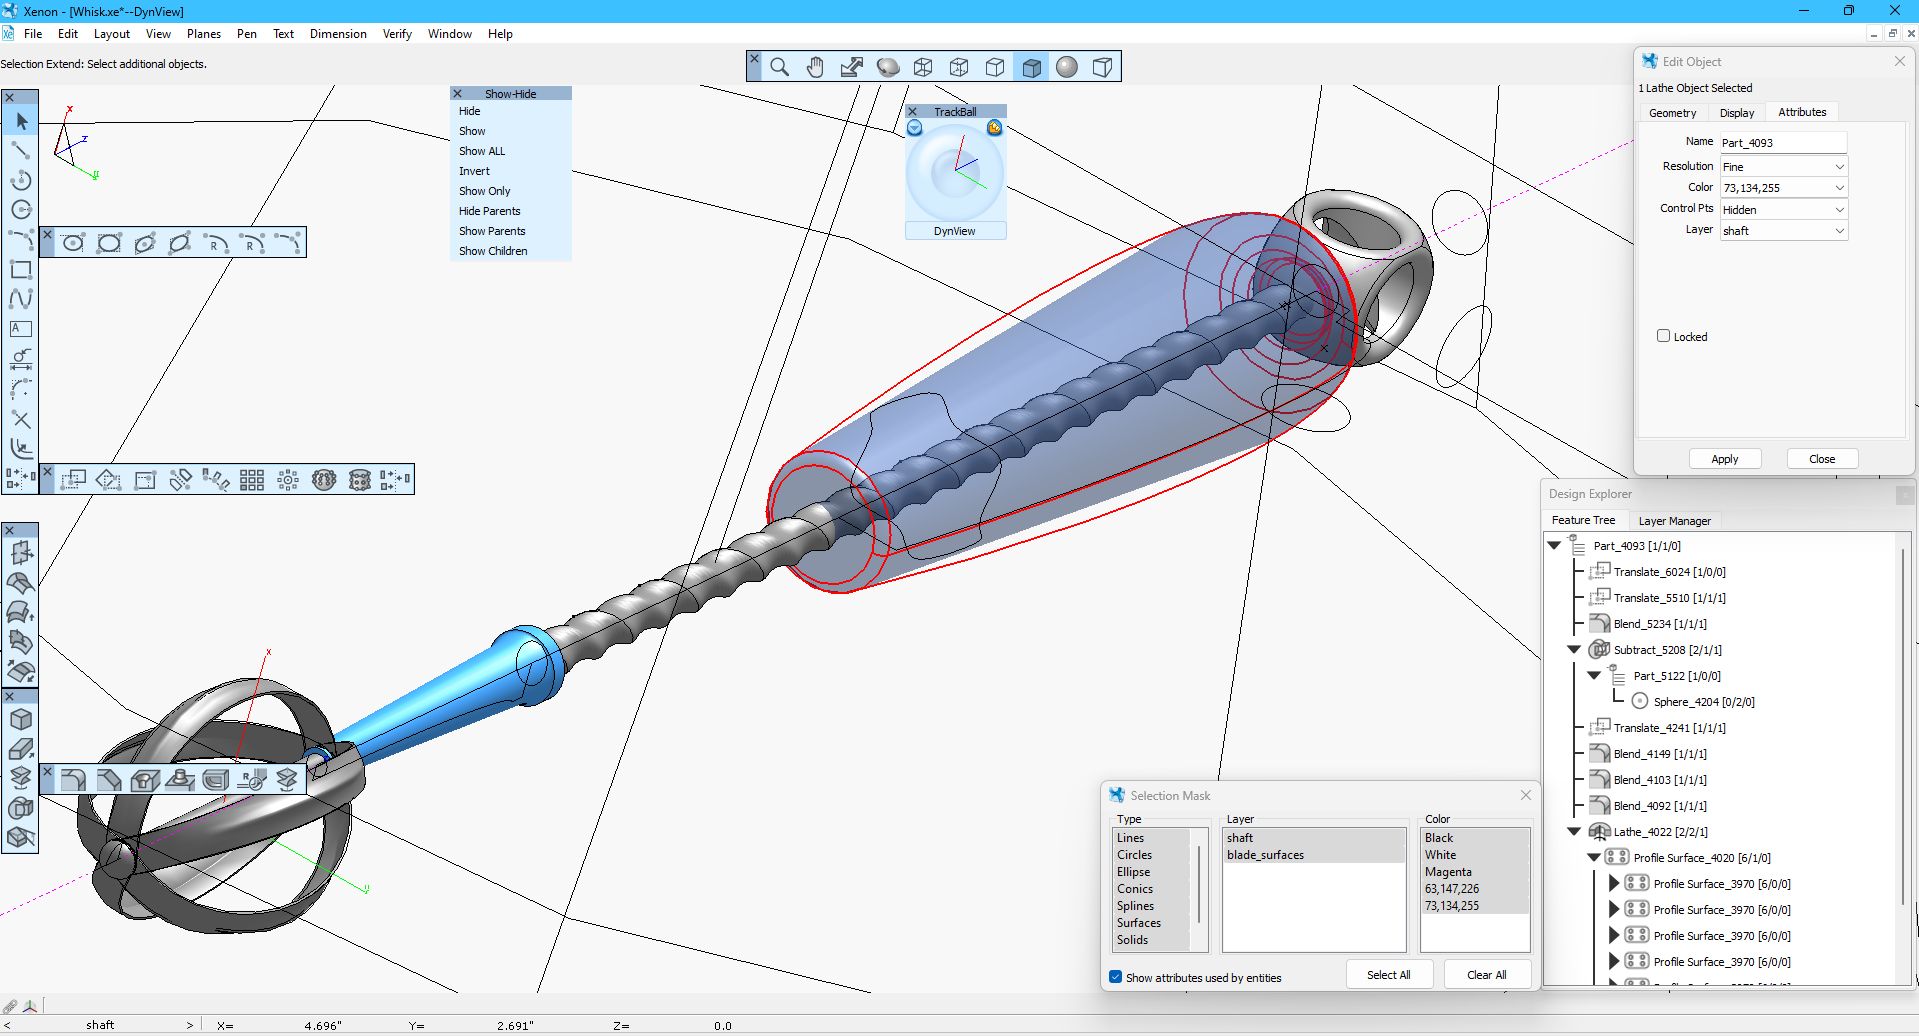Screen dimensions: 1919x1036
Task: Click the polar array tool icon
Action: pyautogui.click(x=288, y=479)
